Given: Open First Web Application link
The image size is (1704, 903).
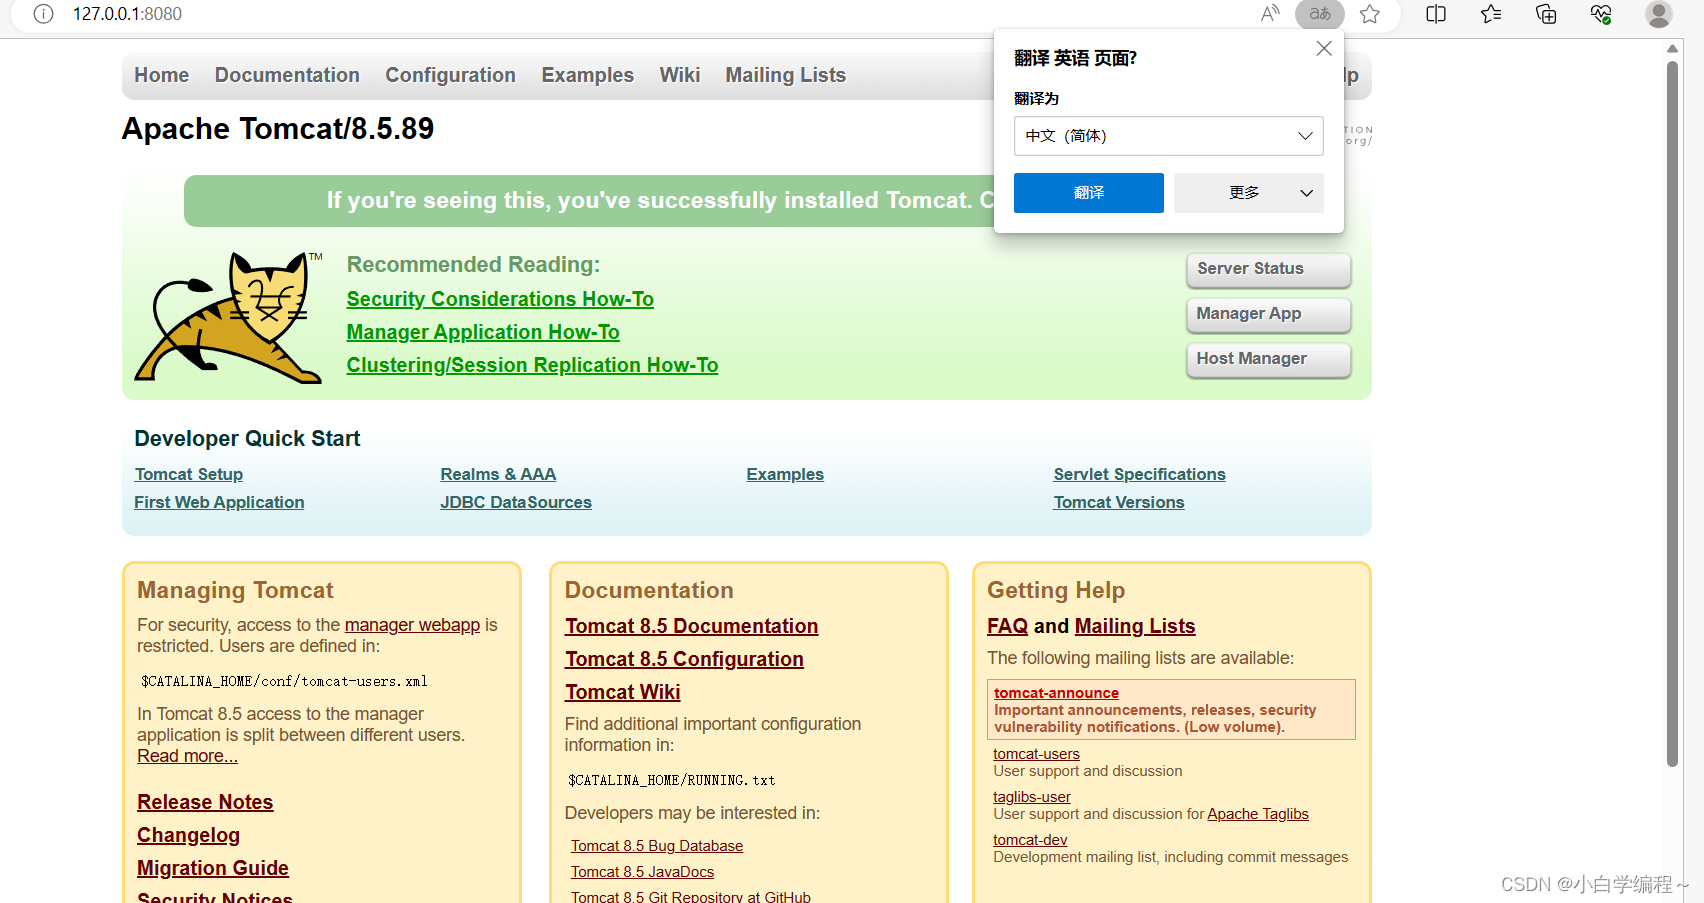Looking at the screenshot, I should (x=219, y=502).
